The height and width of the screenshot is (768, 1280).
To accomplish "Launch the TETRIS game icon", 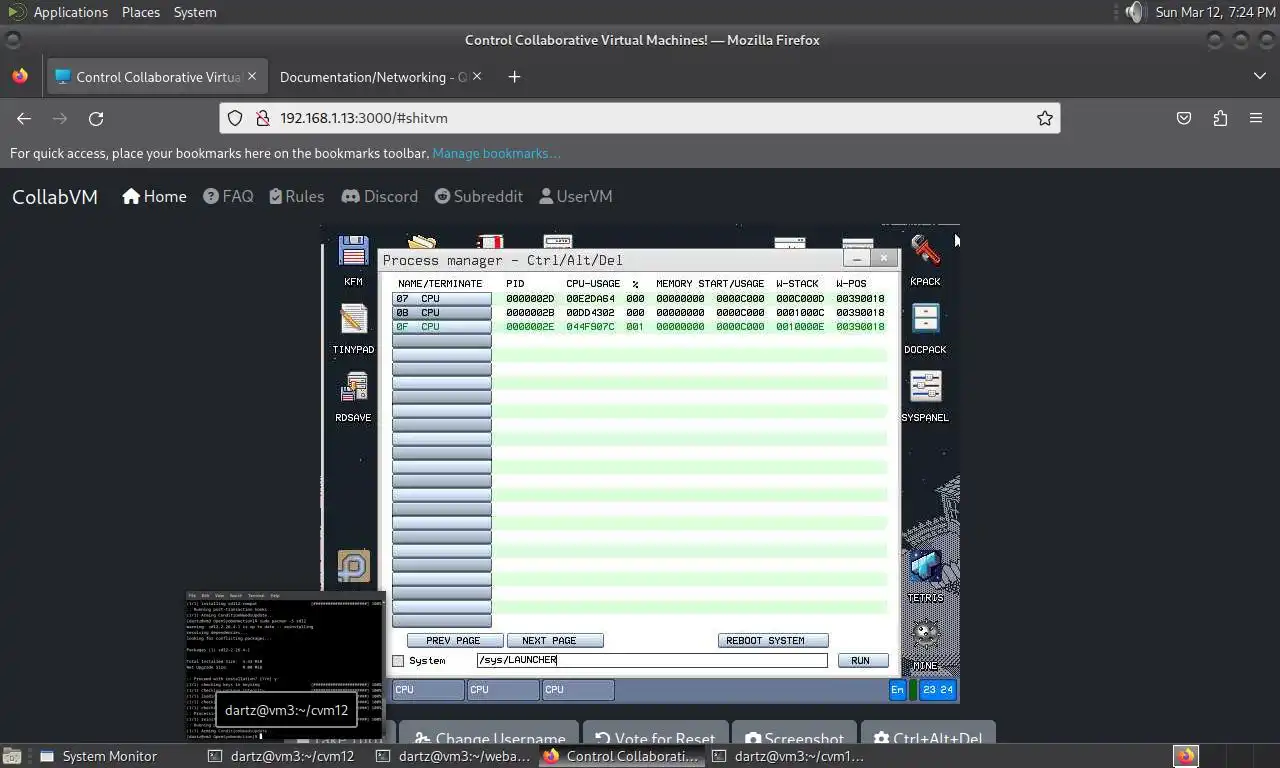I will click(x=925, y=568).
